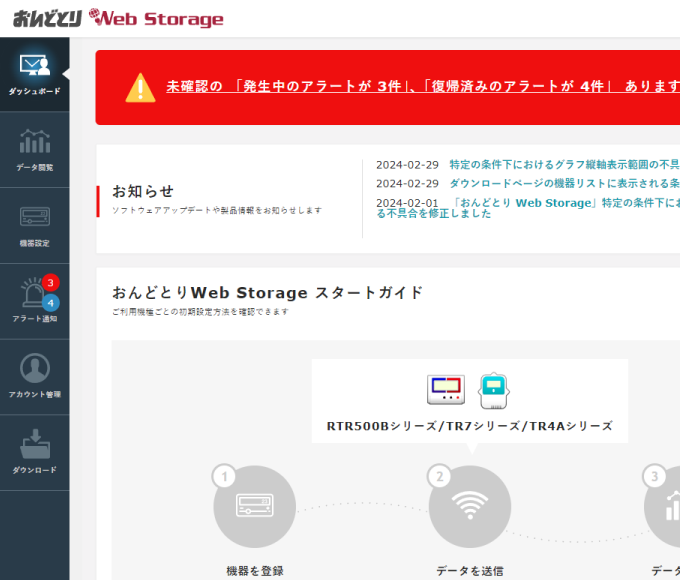Click the warning triangle icon in red banner
680x580 pixels.
140,88
